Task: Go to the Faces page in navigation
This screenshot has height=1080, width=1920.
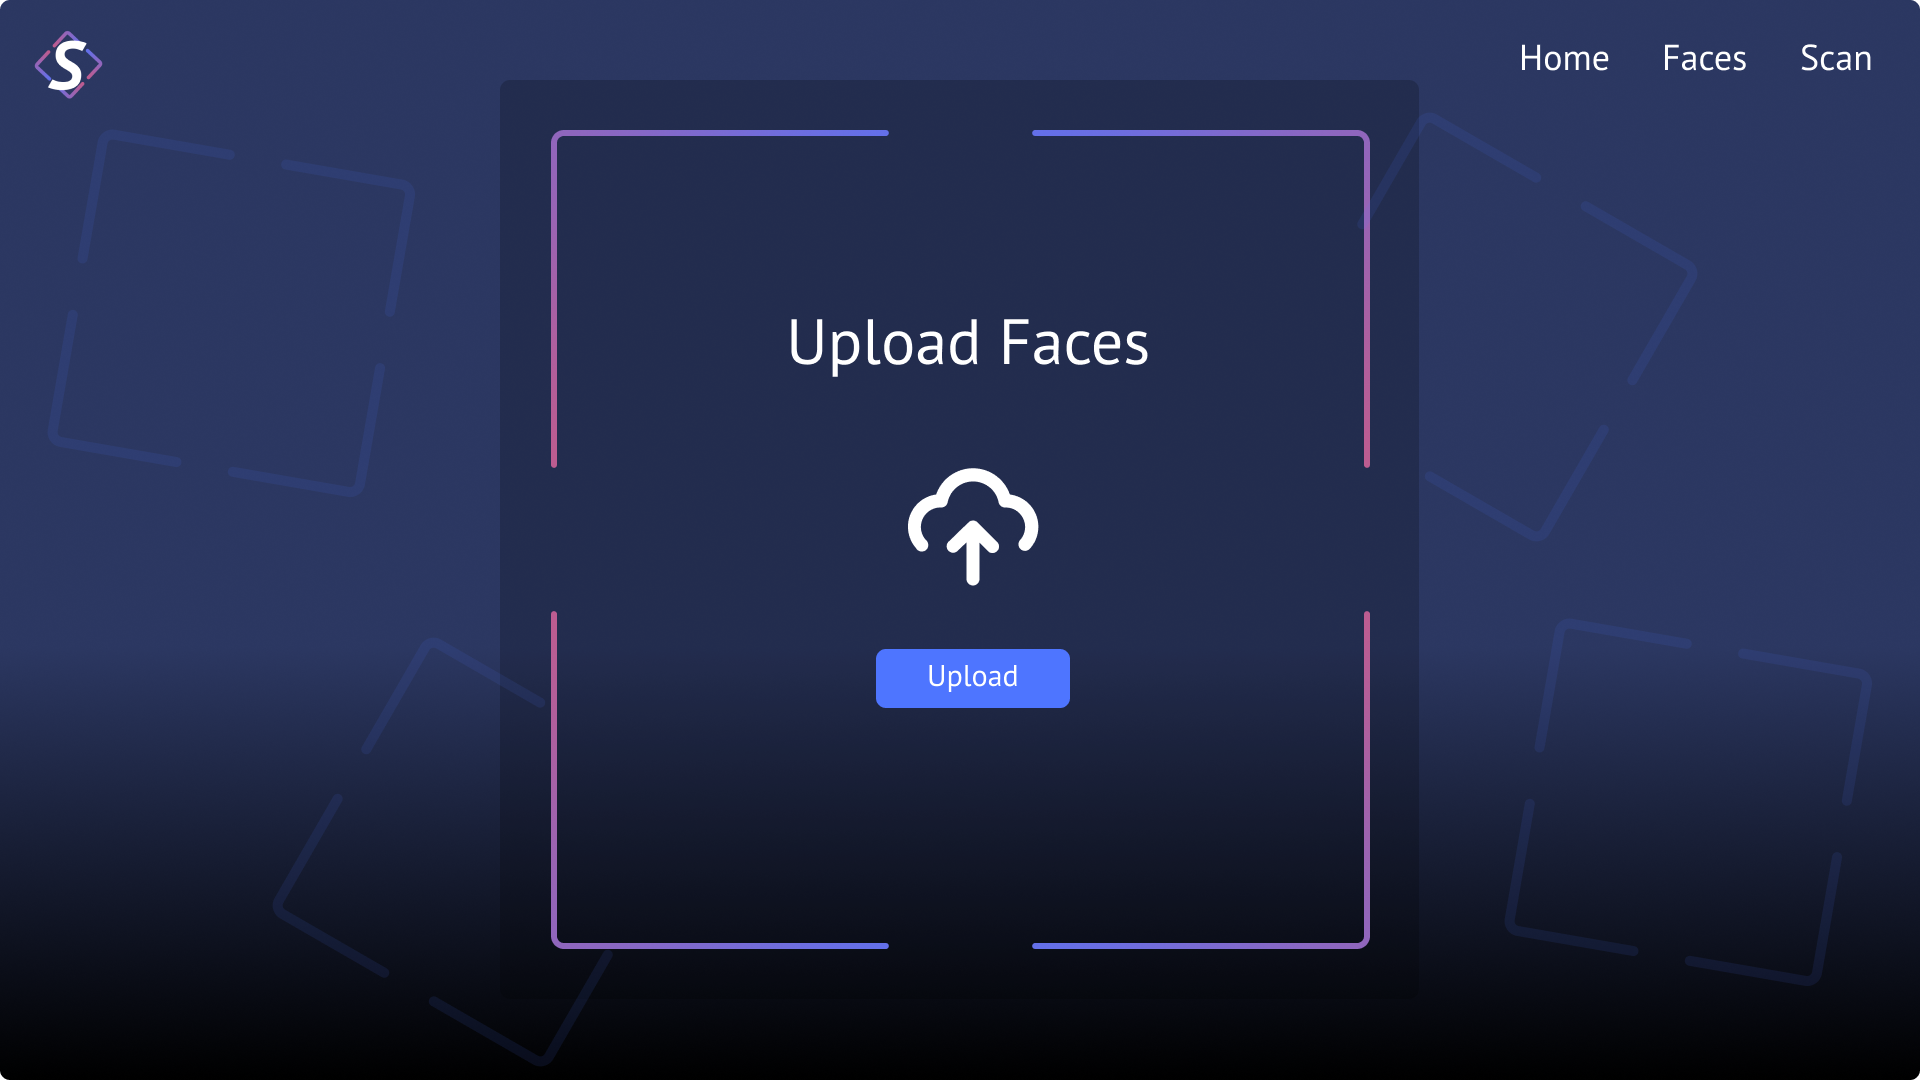Action: tap(1704, 58)
